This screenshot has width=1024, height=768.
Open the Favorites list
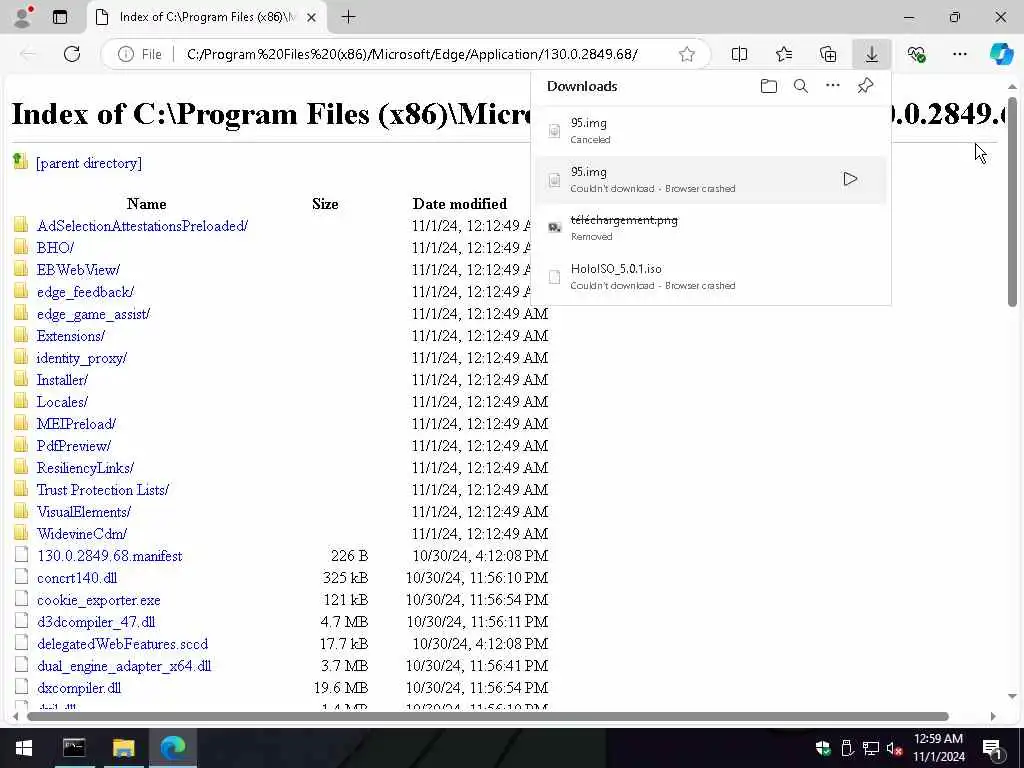(x=784, y=54)
